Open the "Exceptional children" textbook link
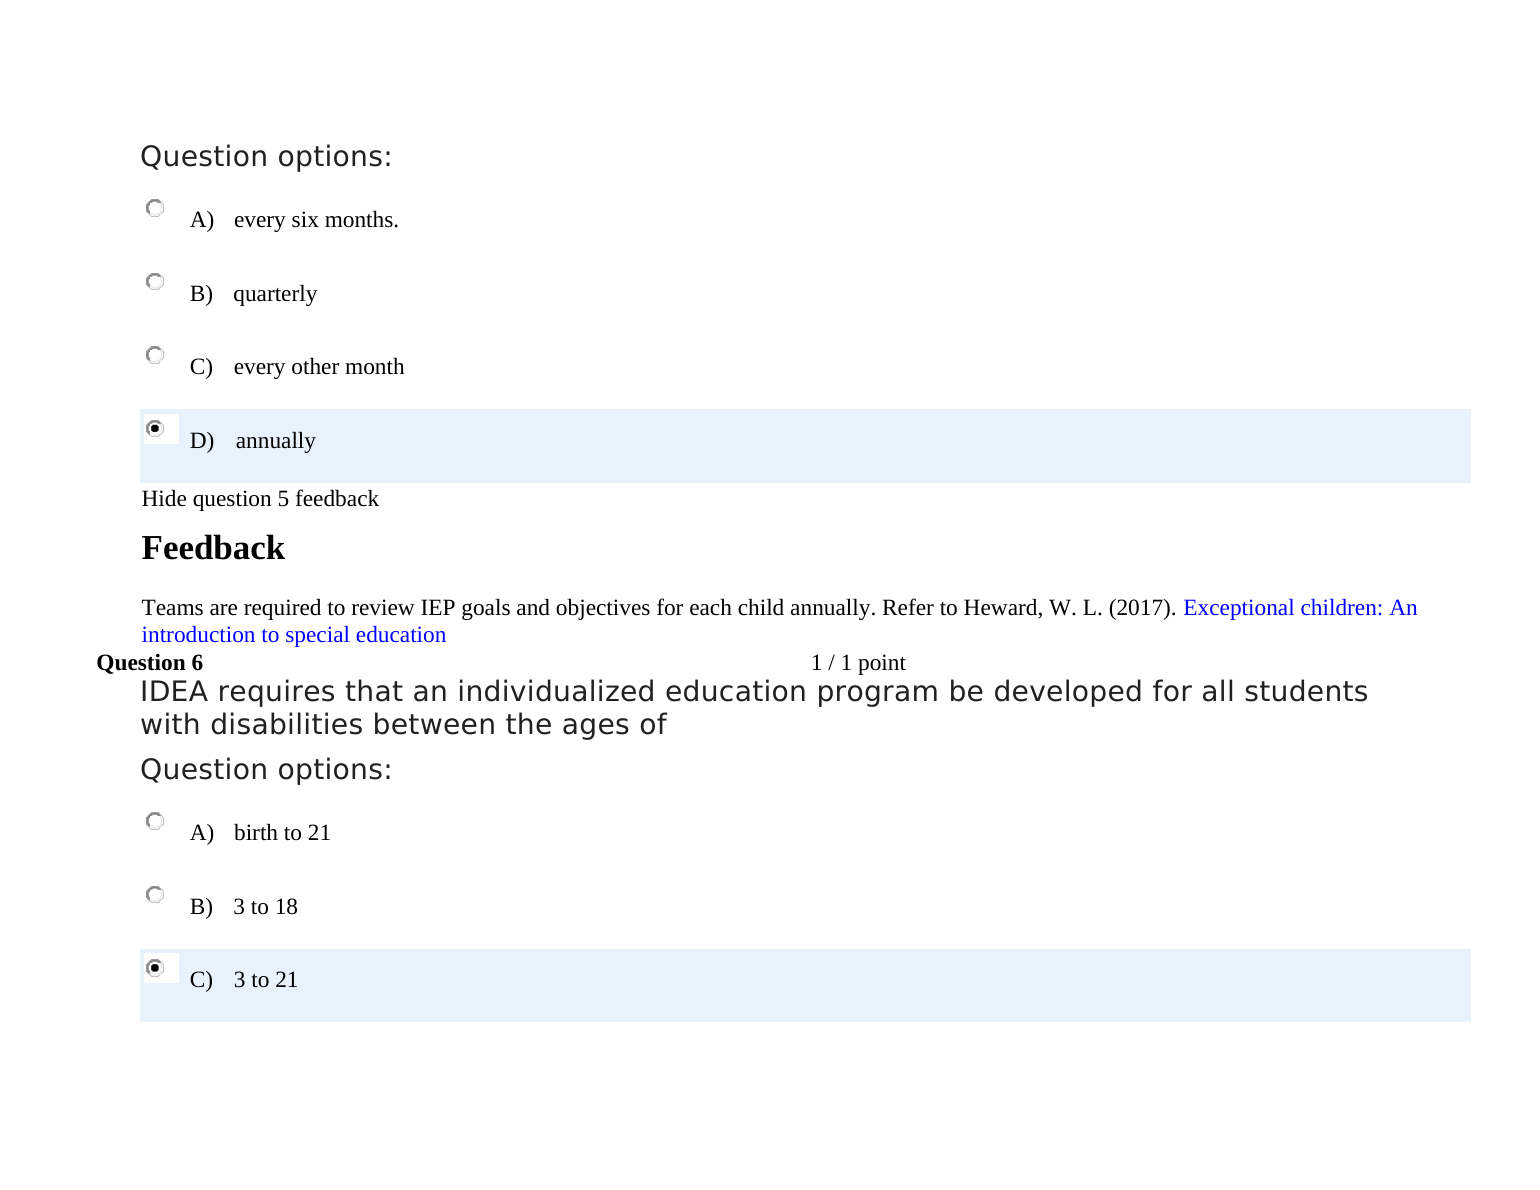1540x1190 pixels. (x=1299, y=608)
